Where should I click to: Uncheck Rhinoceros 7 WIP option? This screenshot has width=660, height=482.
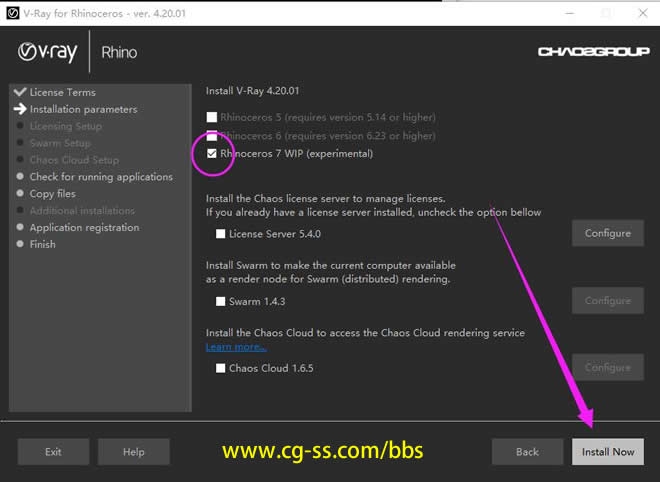211,154
